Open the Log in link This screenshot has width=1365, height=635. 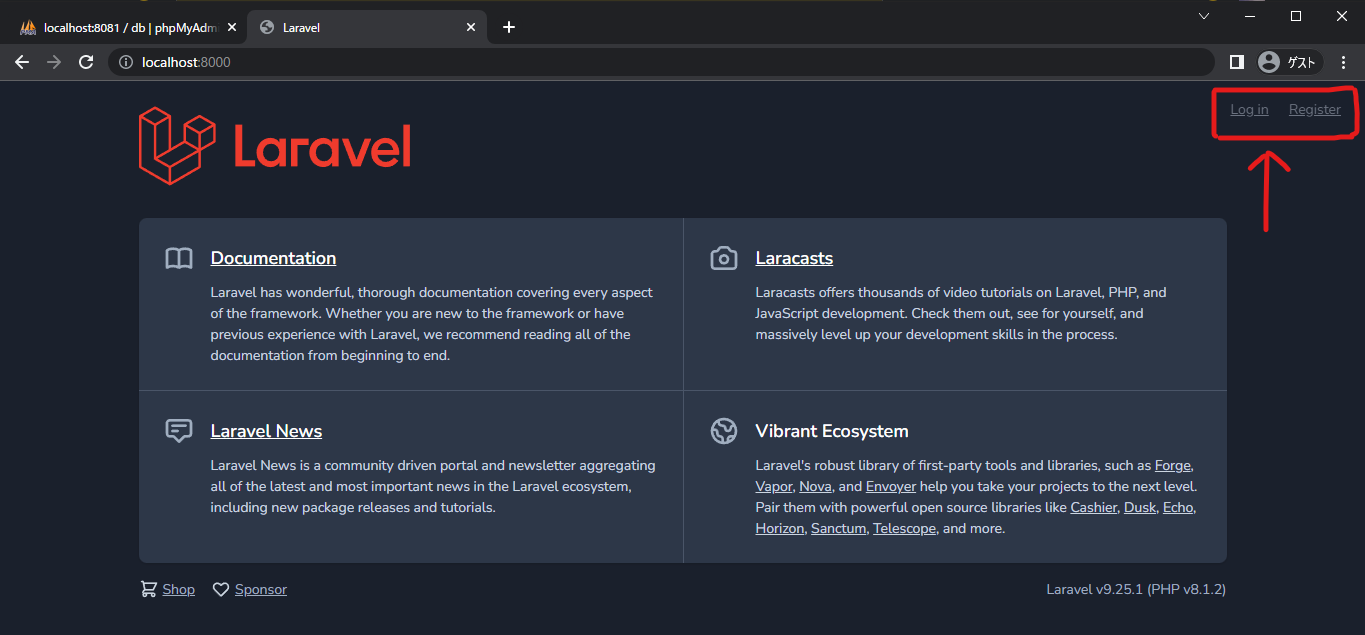pos(1249,109)
